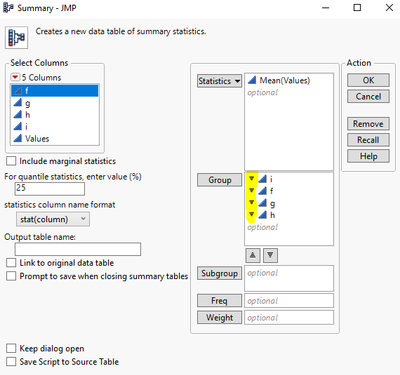Click the sort arrow beside group h
The height and width of the screenshot is (375, 400).
tap(252, 215)
